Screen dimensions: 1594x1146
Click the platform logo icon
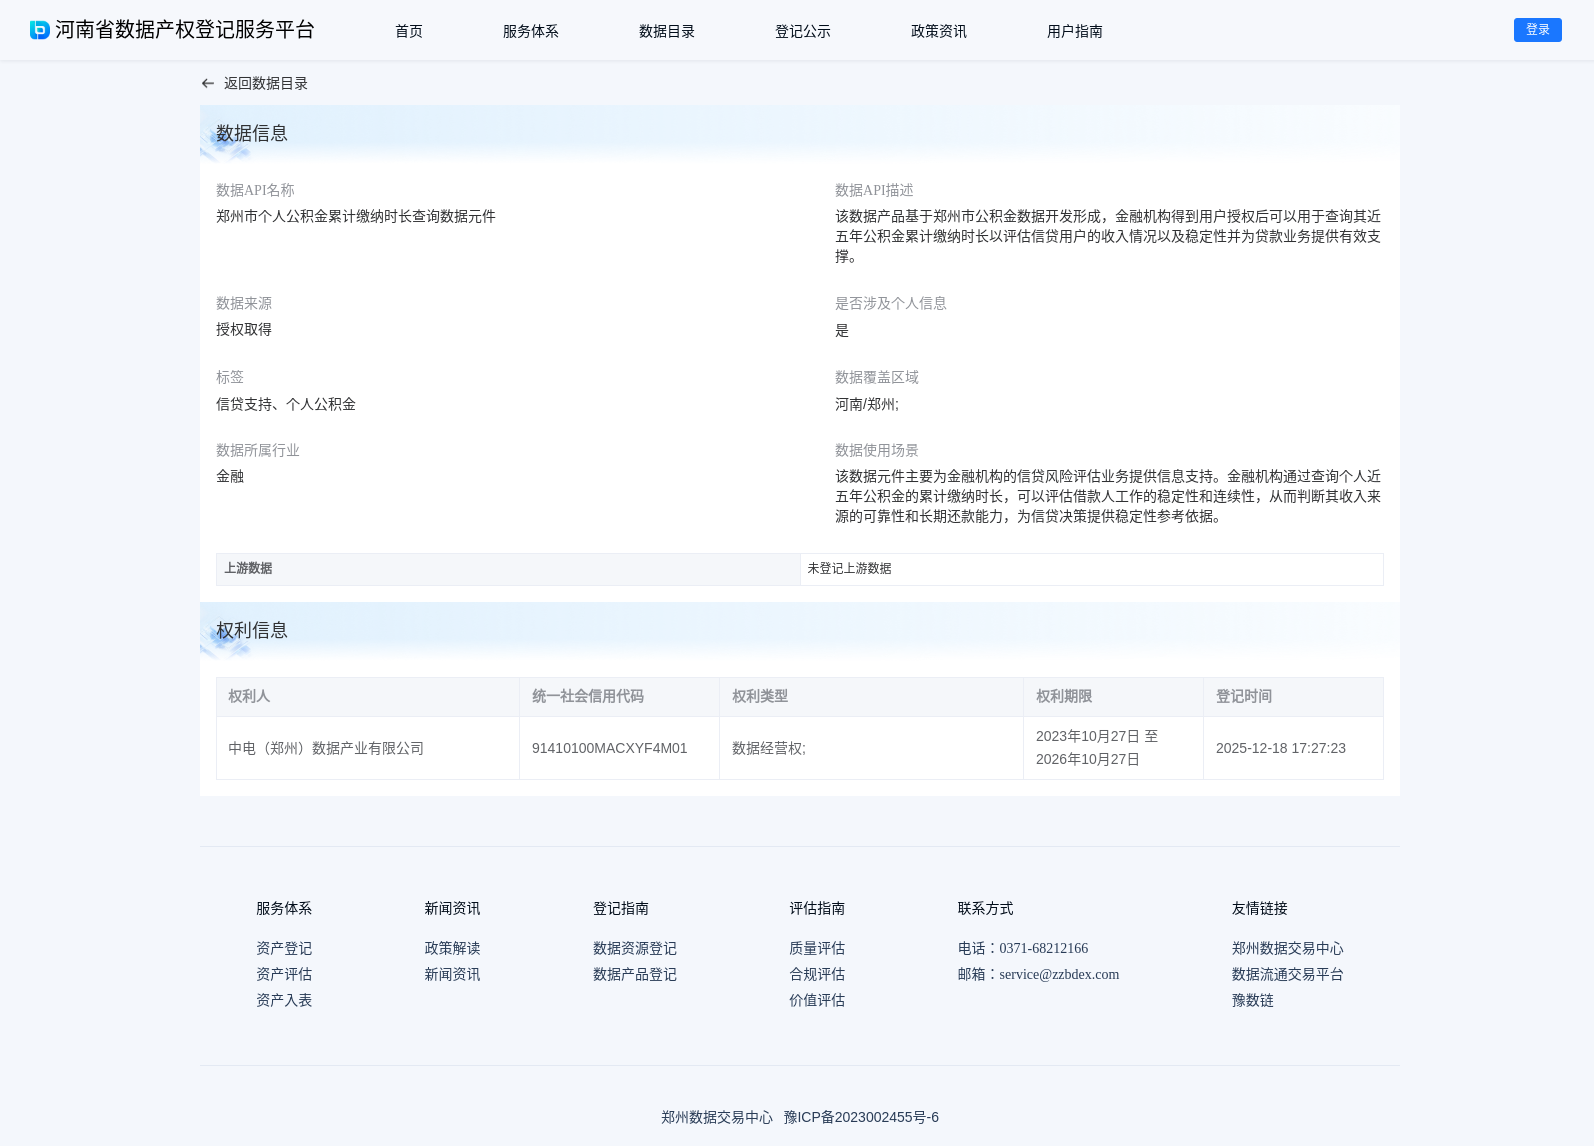coord(40,30)
